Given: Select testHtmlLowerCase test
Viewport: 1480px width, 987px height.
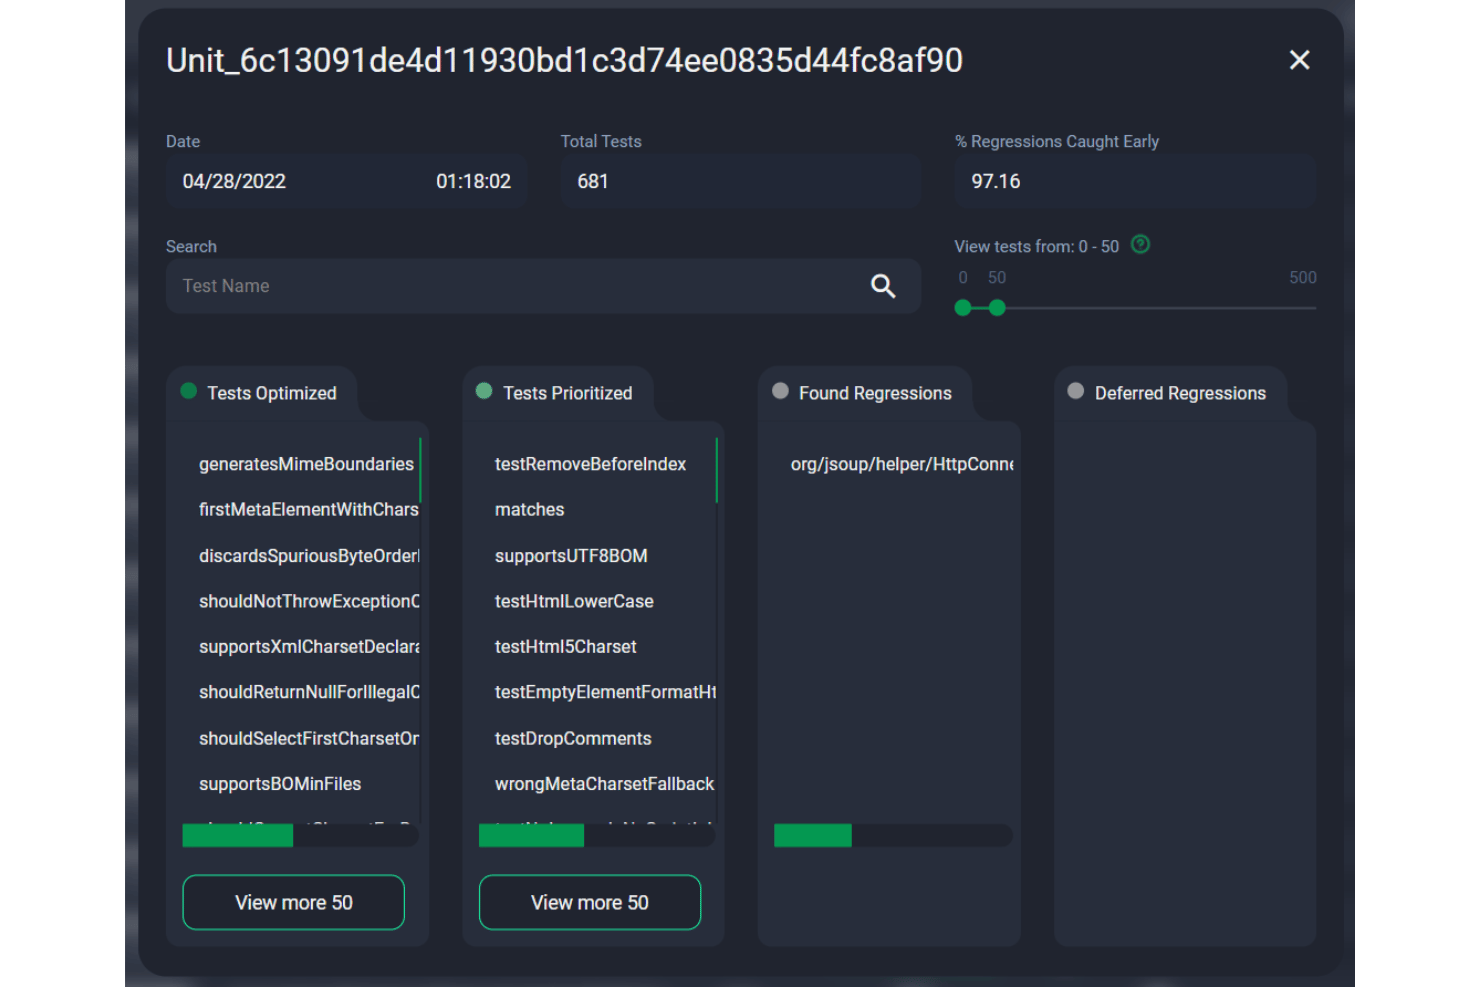Looking at the screenshot, I should coord(574,601).
